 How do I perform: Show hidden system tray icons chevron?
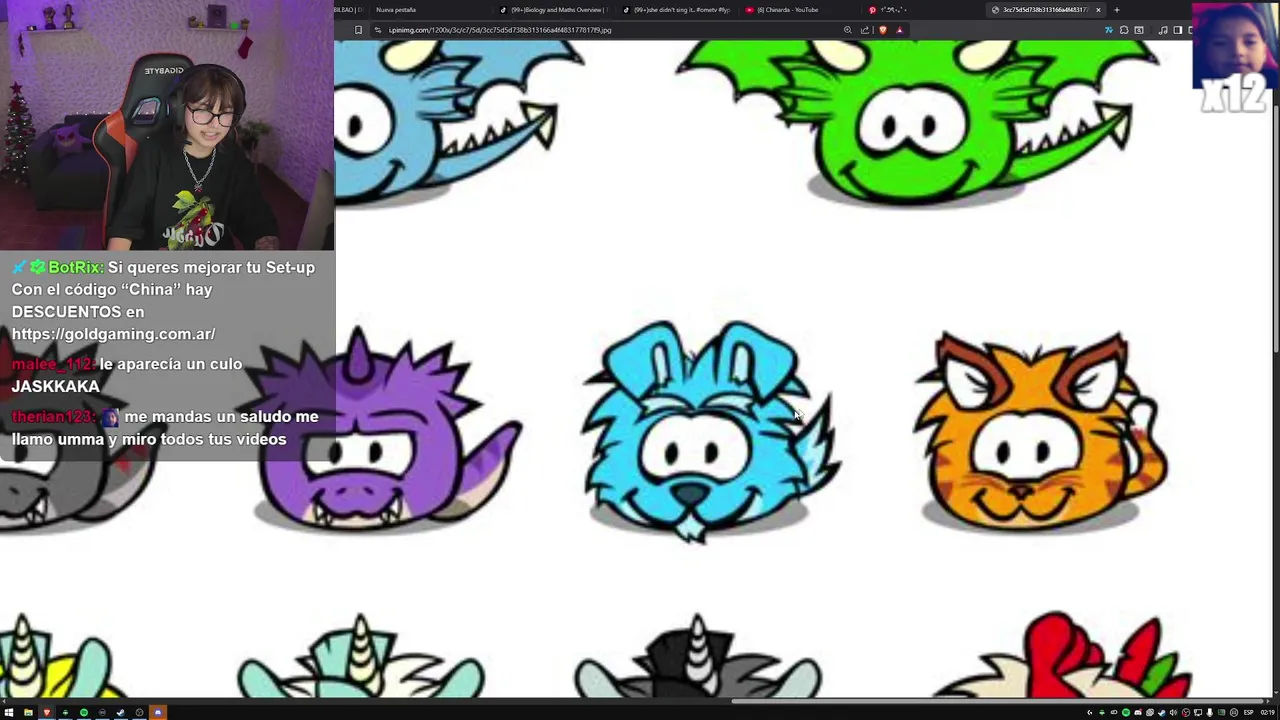click(1090, 712)
